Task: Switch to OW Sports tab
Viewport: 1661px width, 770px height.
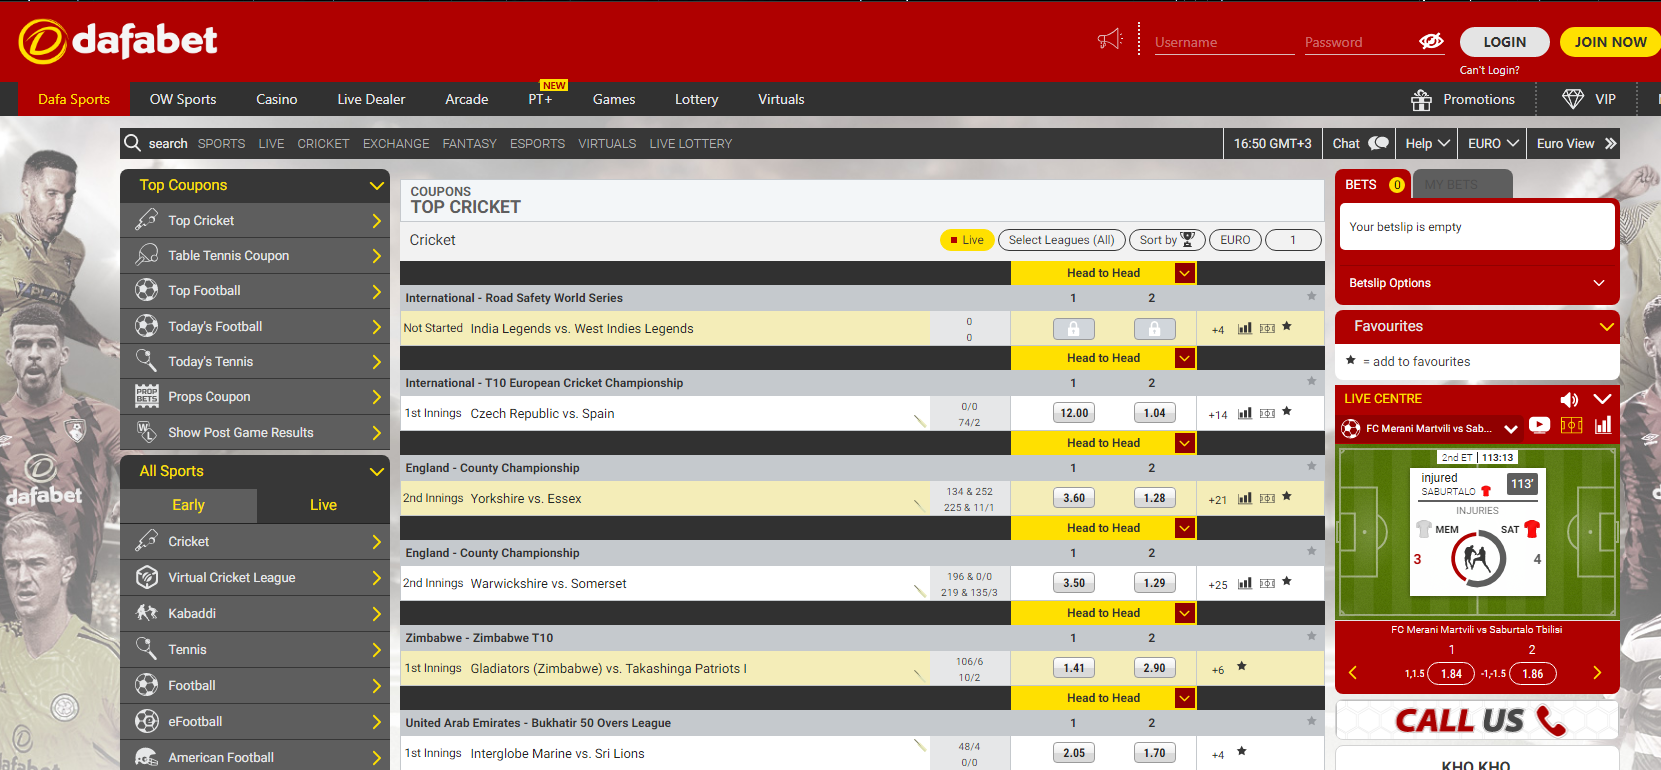Action: [183, 99]
